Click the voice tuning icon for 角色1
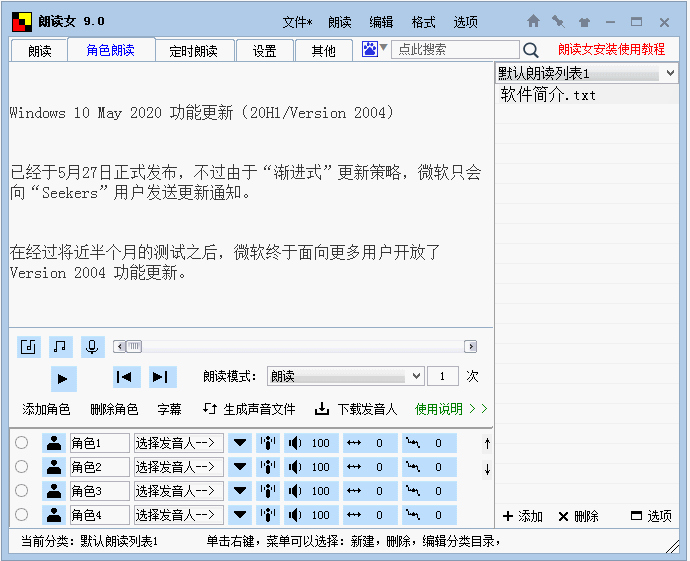The height and width of the screenshot is (561, 690). (268, 443)
